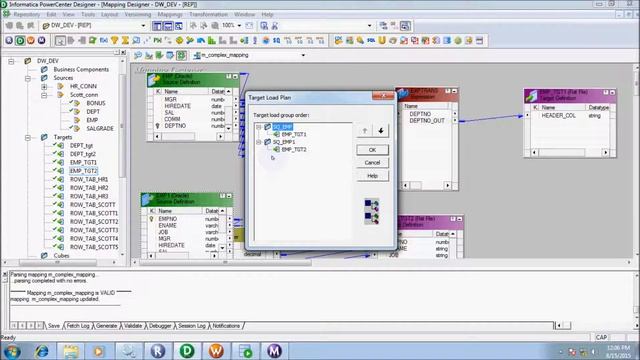Screen dimensions: 640x360
Task: Select SQ_EMP1 group in Target Load Plan
Action: tap(284, 142)
